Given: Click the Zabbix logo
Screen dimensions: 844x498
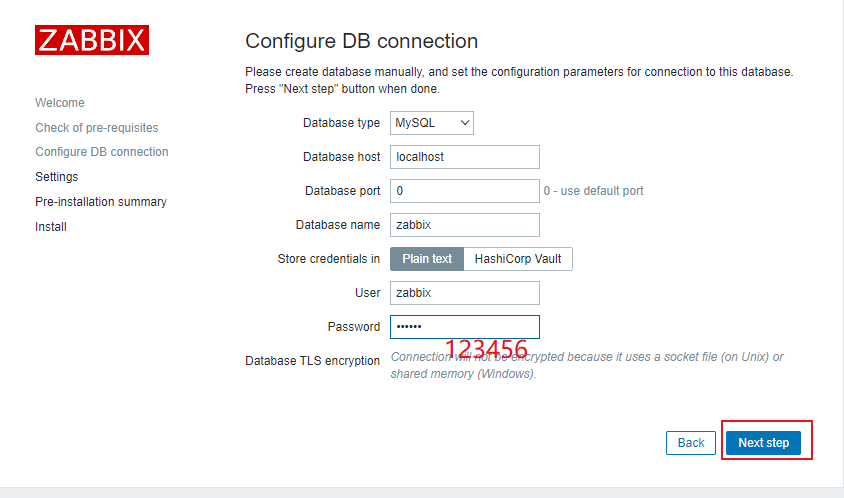Looking at the screenshot, I should (x=92, y=40).
